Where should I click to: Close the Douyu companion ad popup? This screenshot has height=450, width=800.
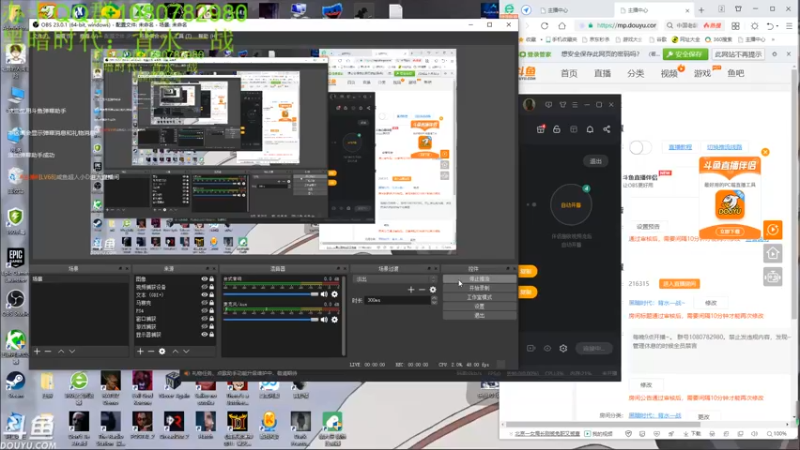[x=765, y=152]
